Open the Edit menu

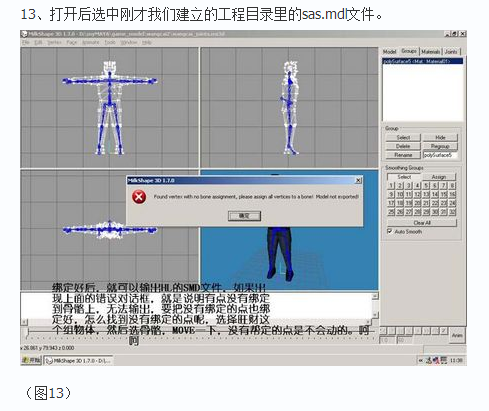(38, 42)
